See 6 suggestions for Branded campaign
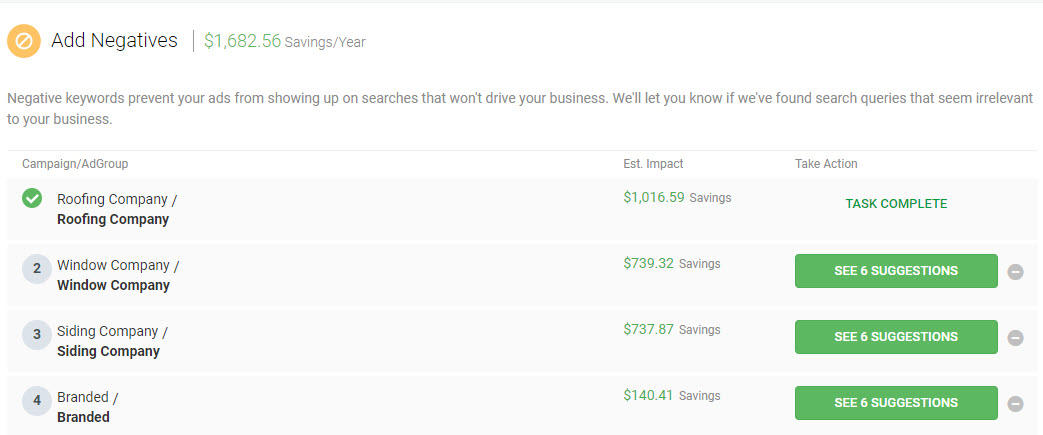1043x435 pixels. point(895,403)
